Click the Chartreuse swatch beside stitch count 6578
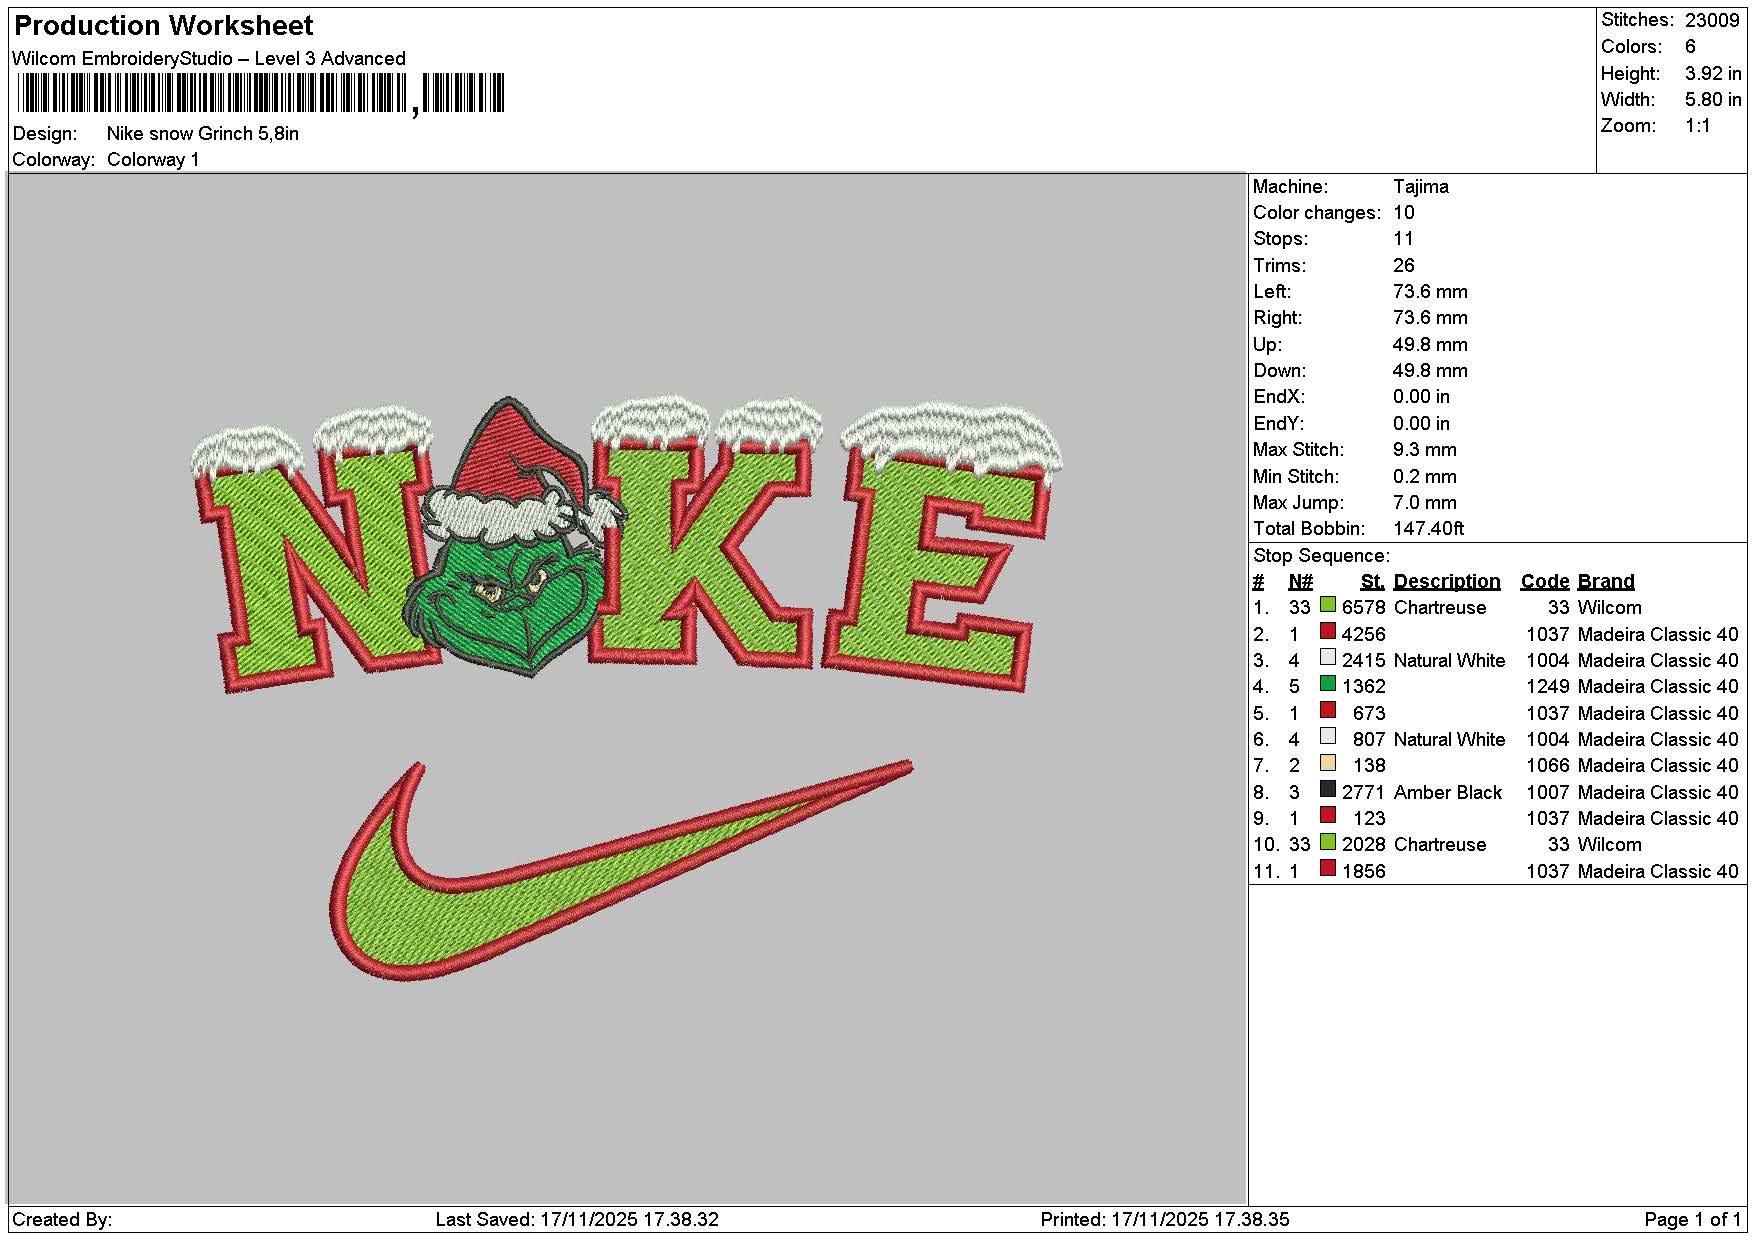Image resolution: width=1755 pixels, height=1240 pixels. [1327, 605]
